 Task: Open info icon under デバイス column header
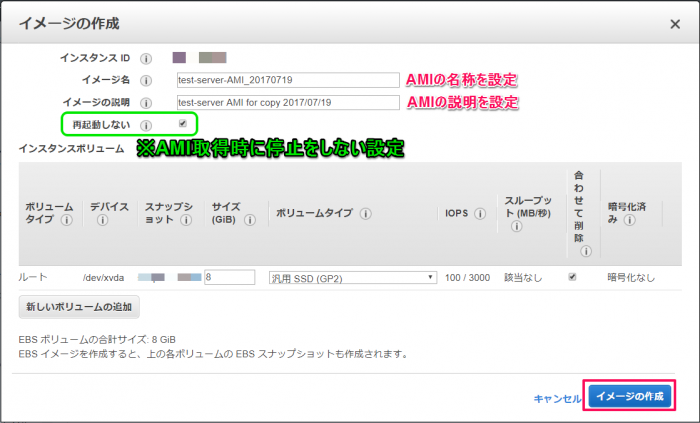[102, 220]
